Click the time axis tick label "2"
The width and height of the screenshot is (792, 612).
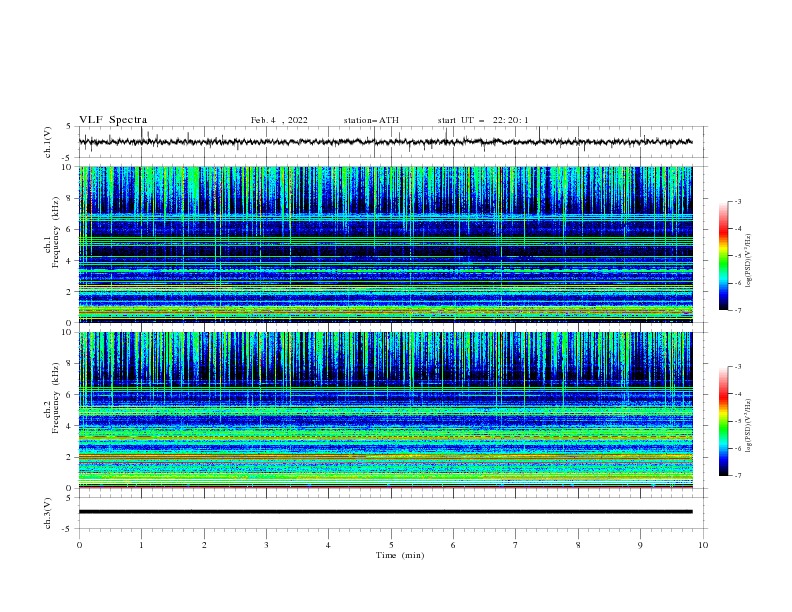(204, 545)
